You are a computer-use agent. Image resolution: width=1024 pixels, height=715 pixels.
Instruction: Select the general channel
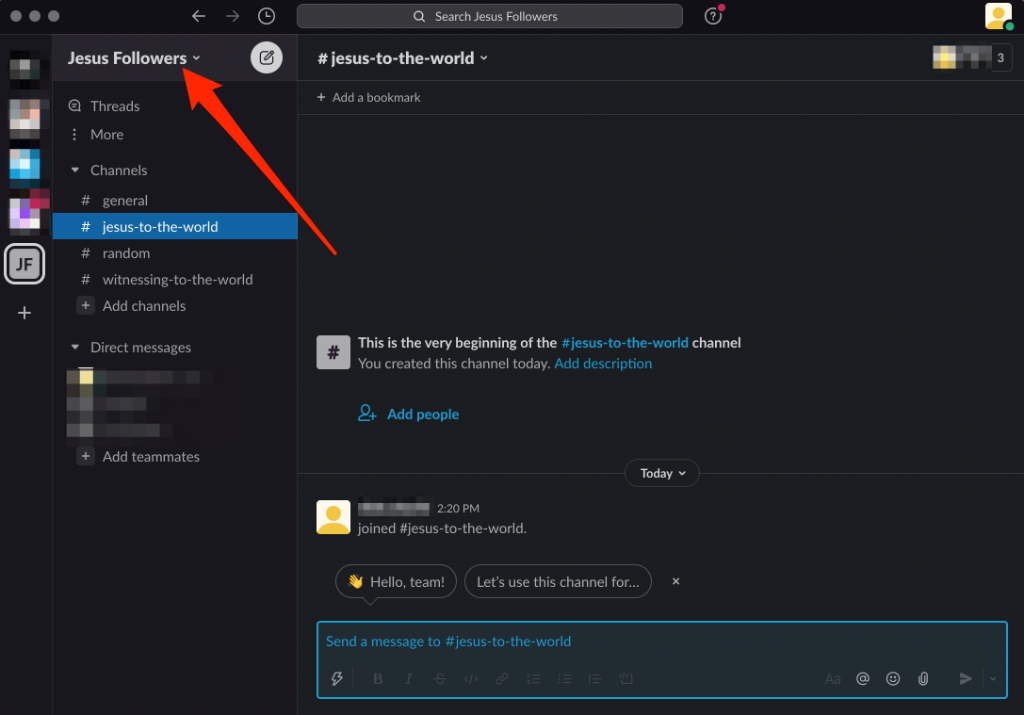pyautogui.click(x=175, y=200)
